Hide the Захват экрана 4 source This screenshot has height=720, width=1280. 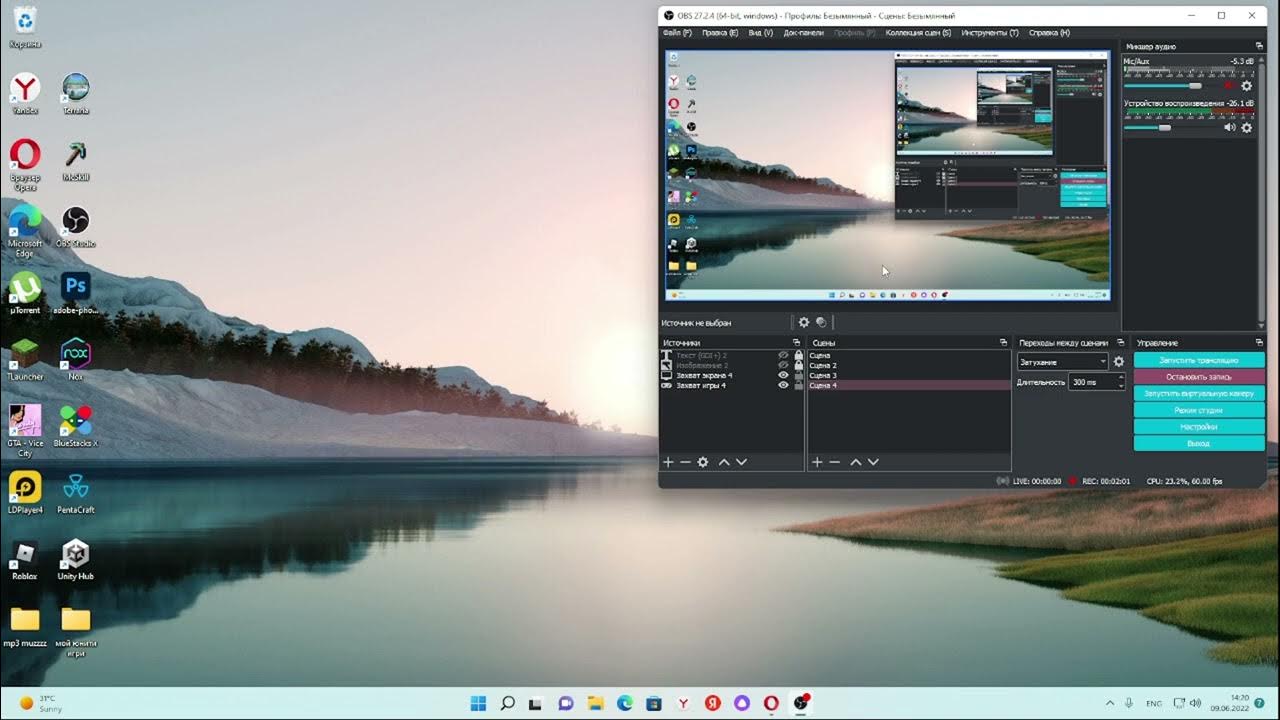[x=784, y=375]
